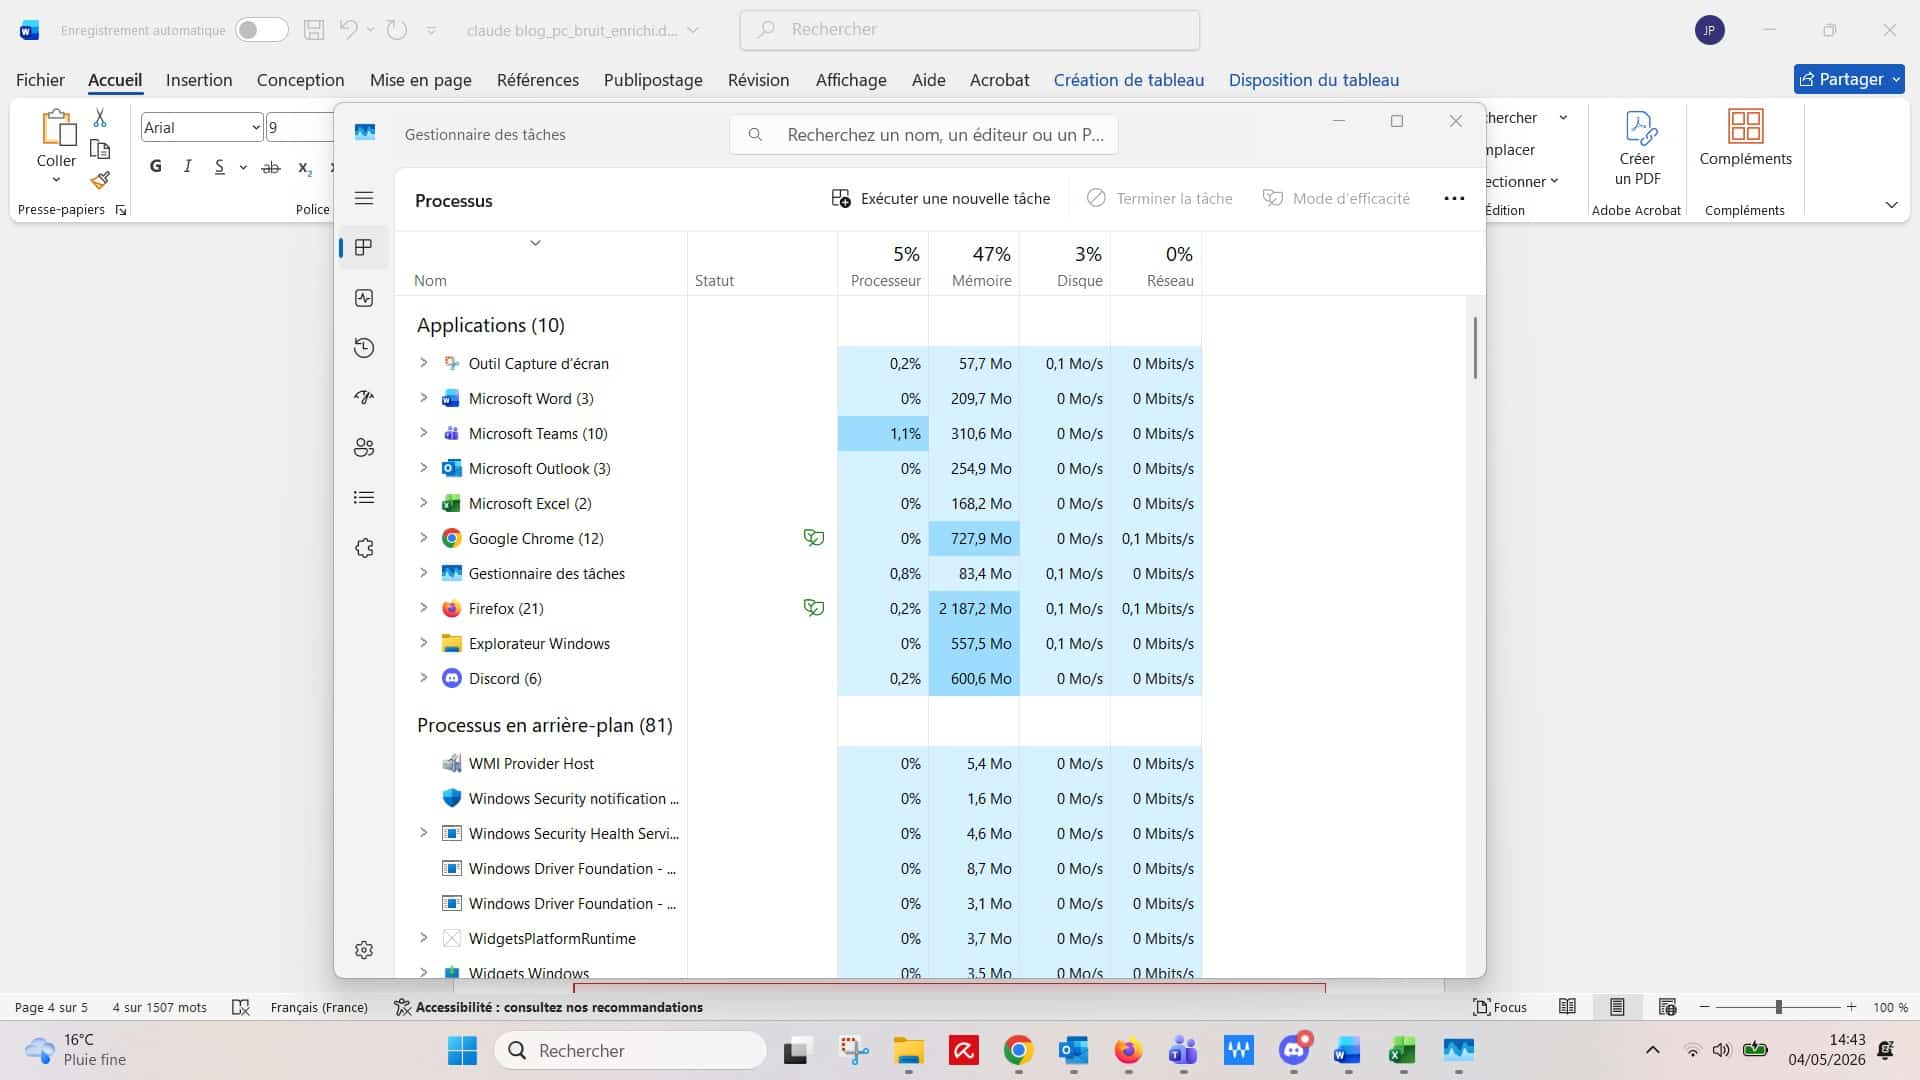Click the Task Manager vertical scrollbar
The width and height of the screenshot is (1920, 1080).
coord(1475,348)
